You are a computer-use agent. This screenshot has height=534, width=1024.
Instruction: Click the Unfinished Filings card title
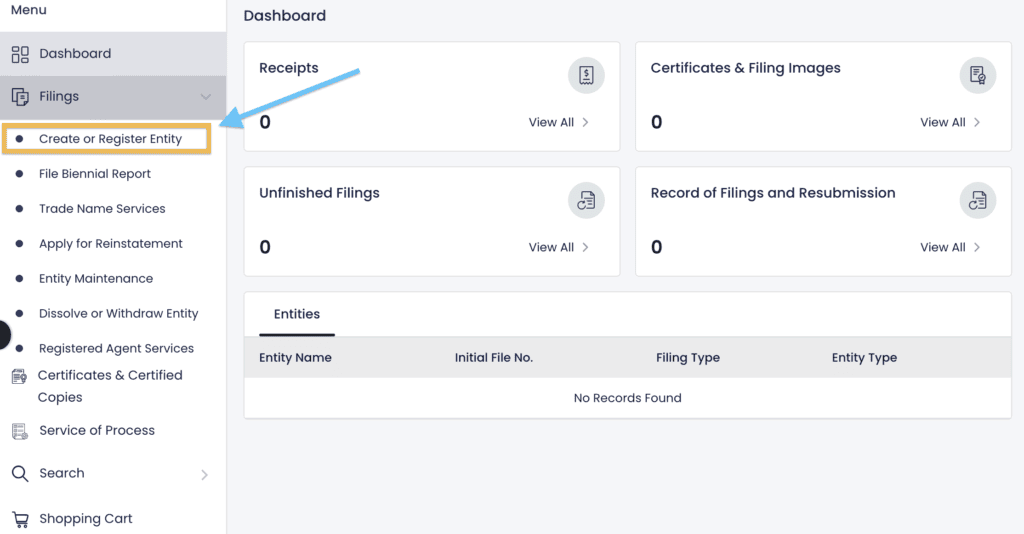(319, 193)
